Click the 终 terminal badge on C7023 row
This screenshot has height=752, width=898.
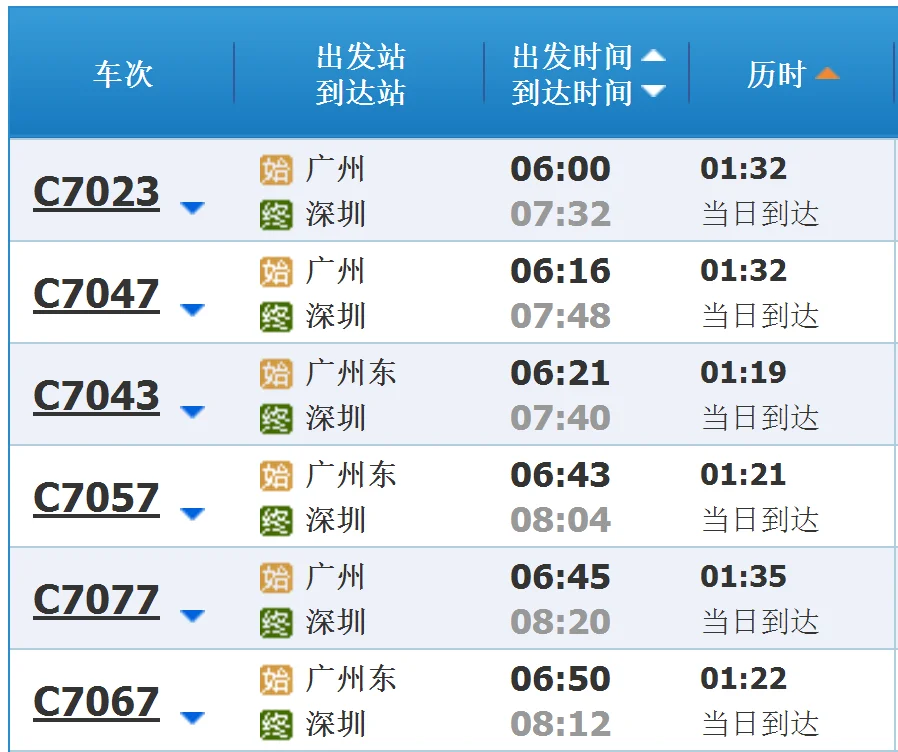click(275, 213)
